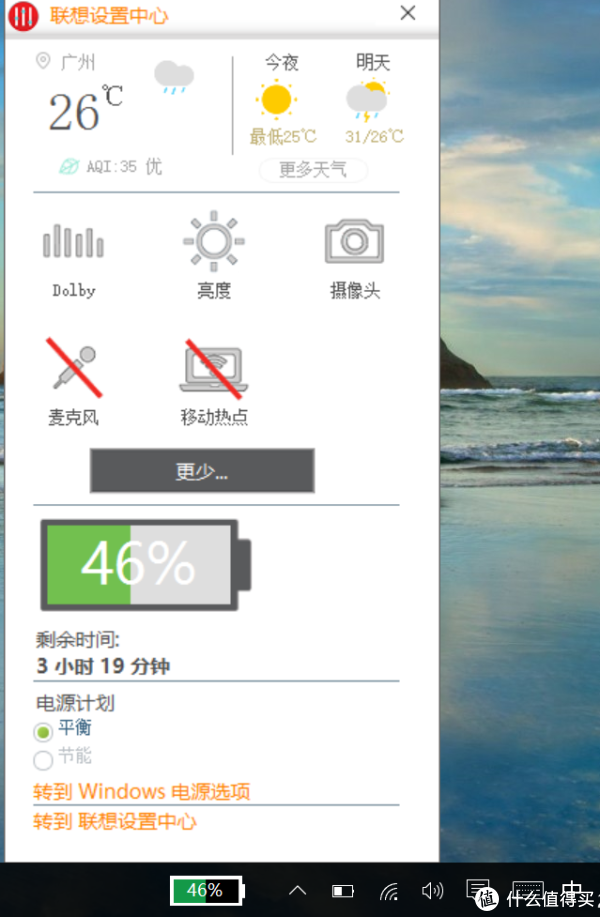This screenshot has height=917, width=600.
Task: Click the taskbar Wi-Fi network icon
Action: (389, 891)
